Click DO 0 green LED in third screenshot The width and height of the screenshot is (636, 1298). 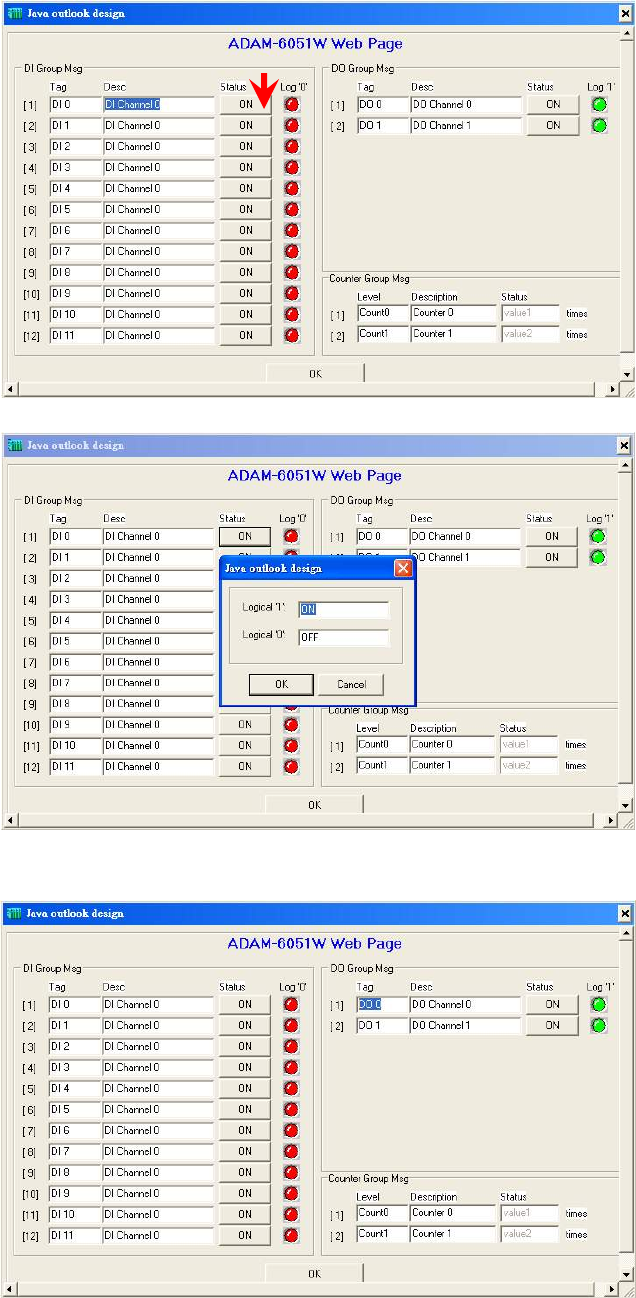click(x=599, y=1004)
